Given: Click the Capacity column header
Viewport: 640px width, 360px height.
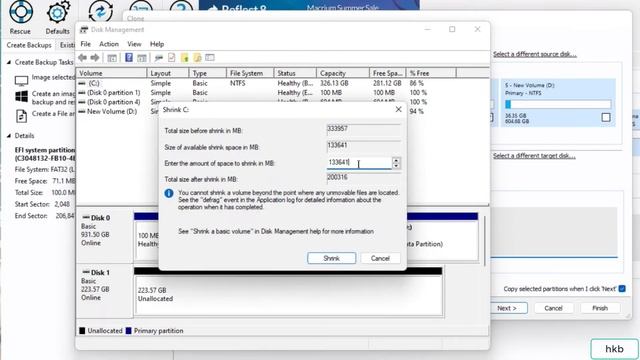Looking at the screenshot, I should point(342,73).
